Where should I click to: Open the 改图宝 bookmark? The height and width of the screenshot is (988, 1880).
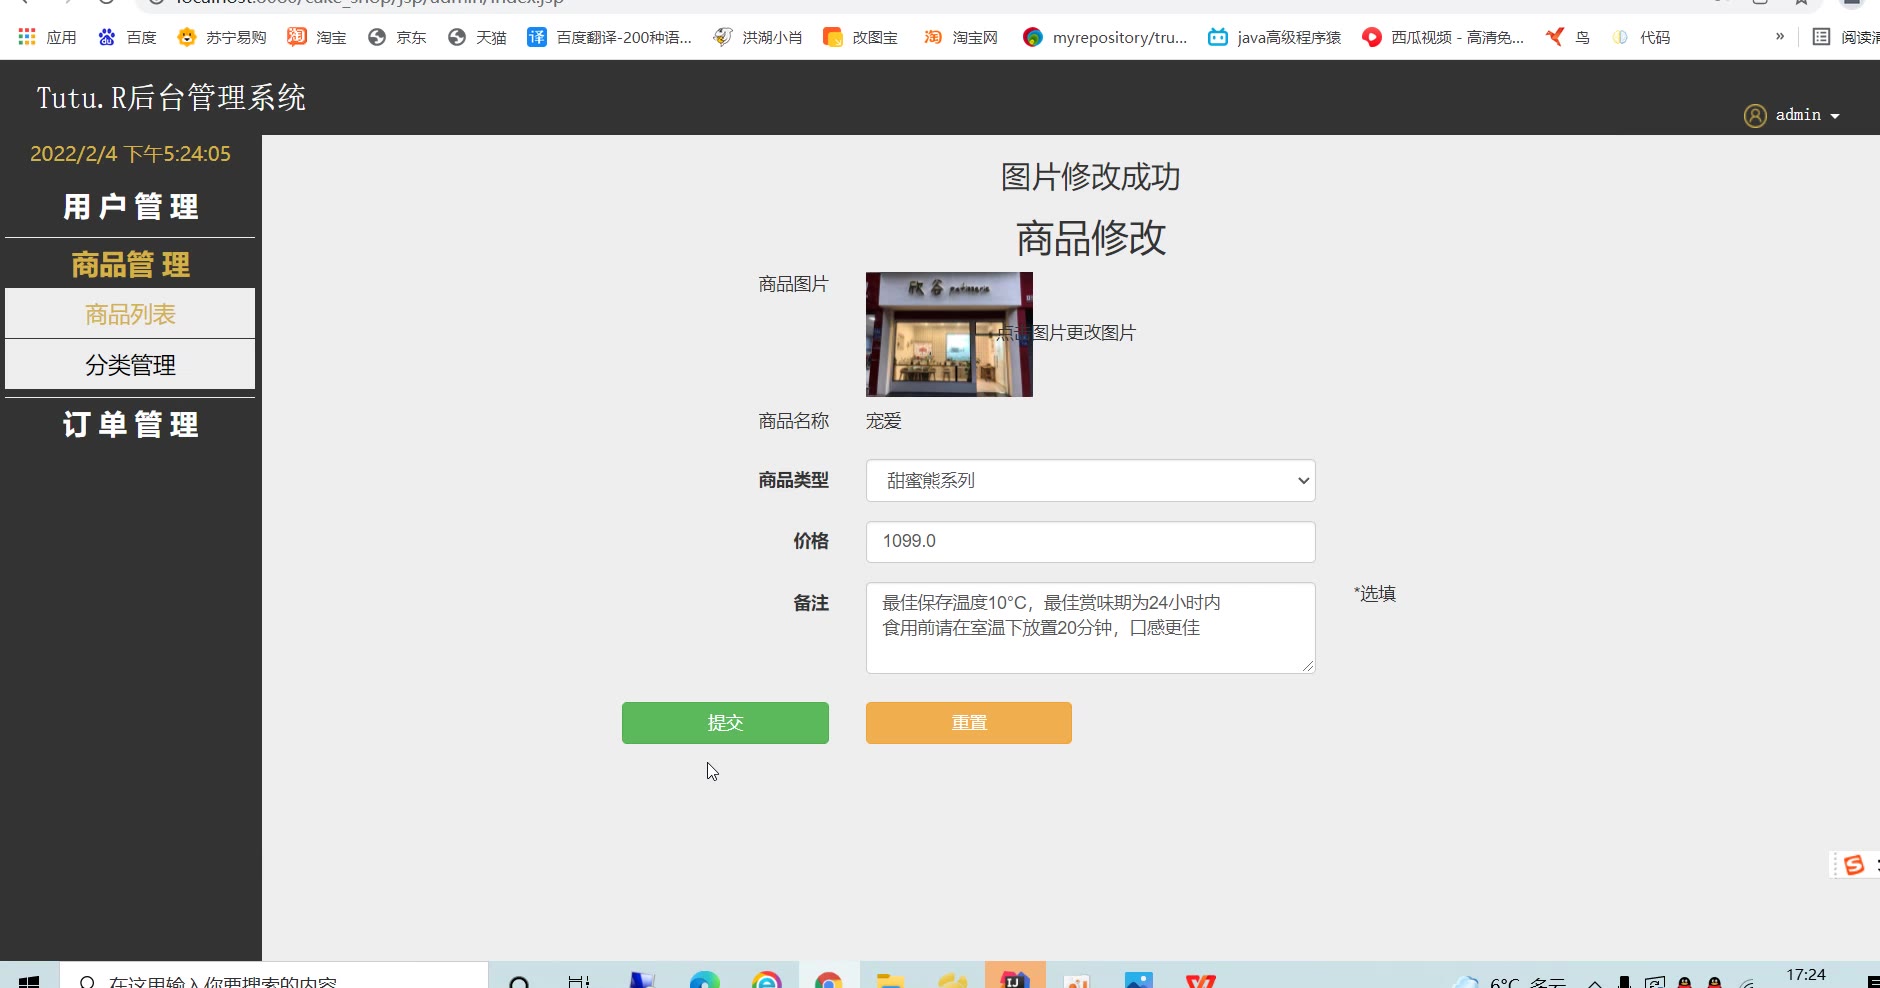(x=860, y=37)
